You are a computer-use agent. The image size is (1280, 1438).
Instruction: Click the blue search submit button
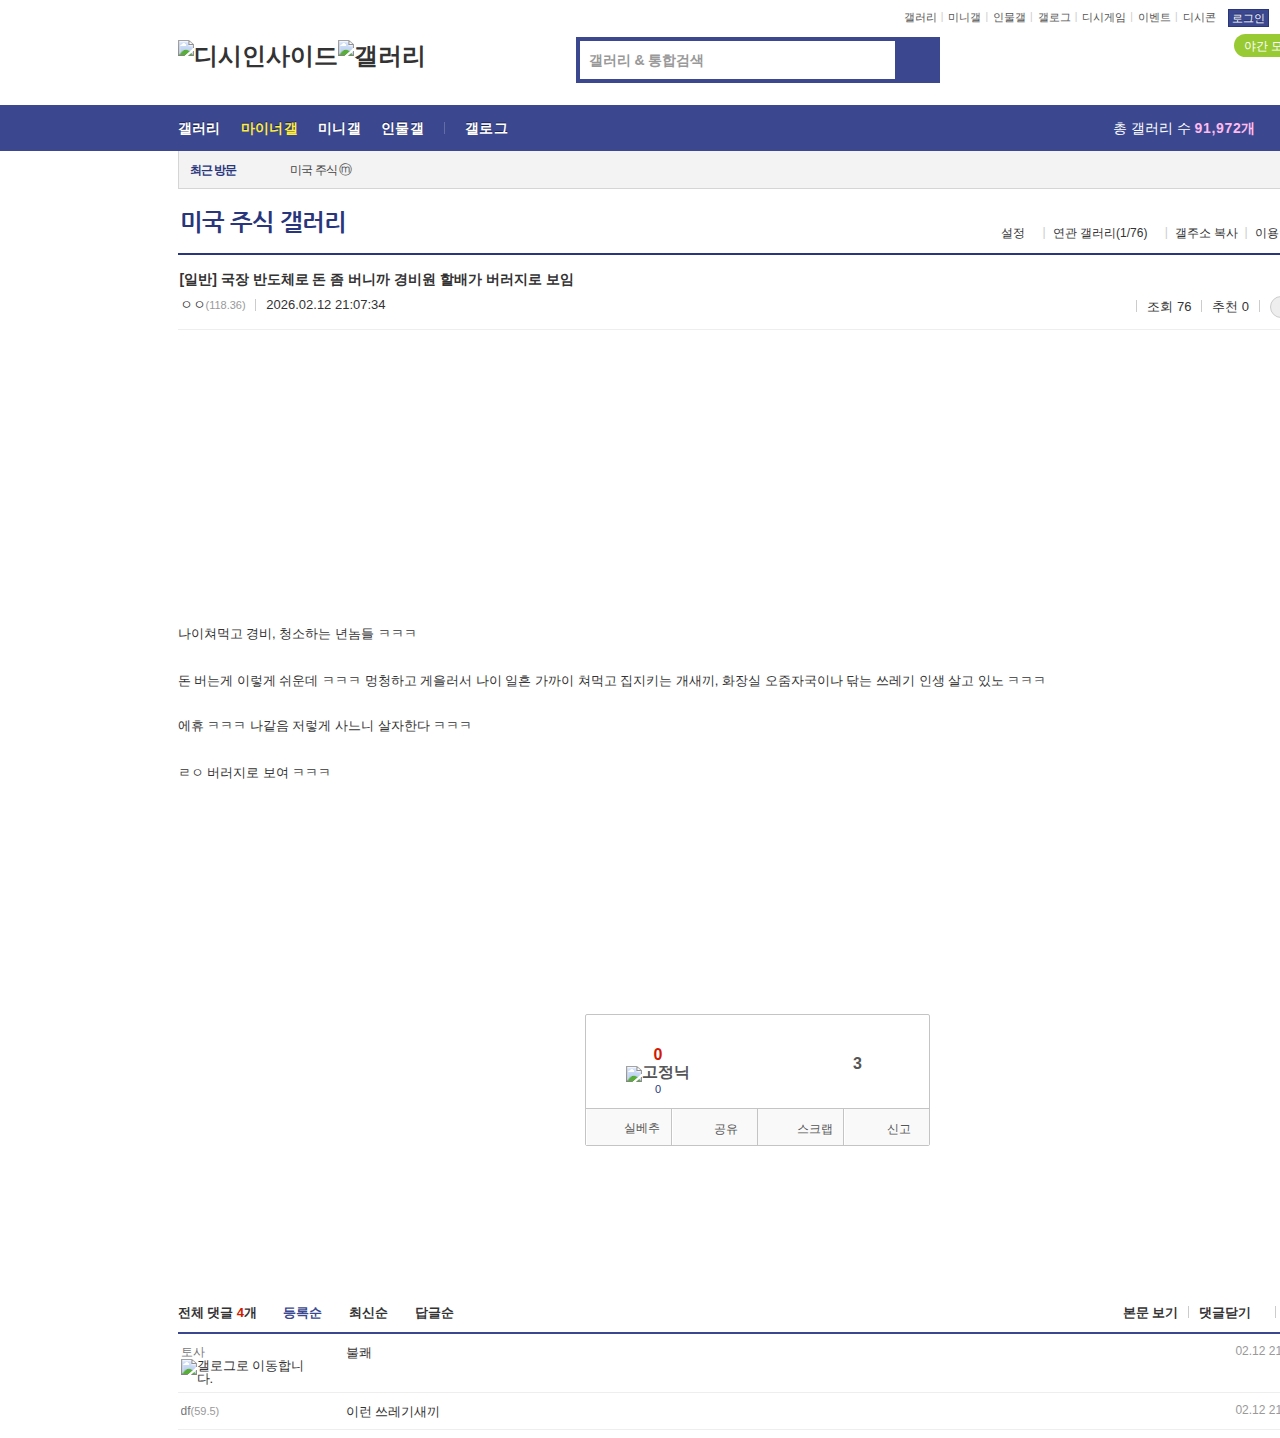(x=917, y=60)
